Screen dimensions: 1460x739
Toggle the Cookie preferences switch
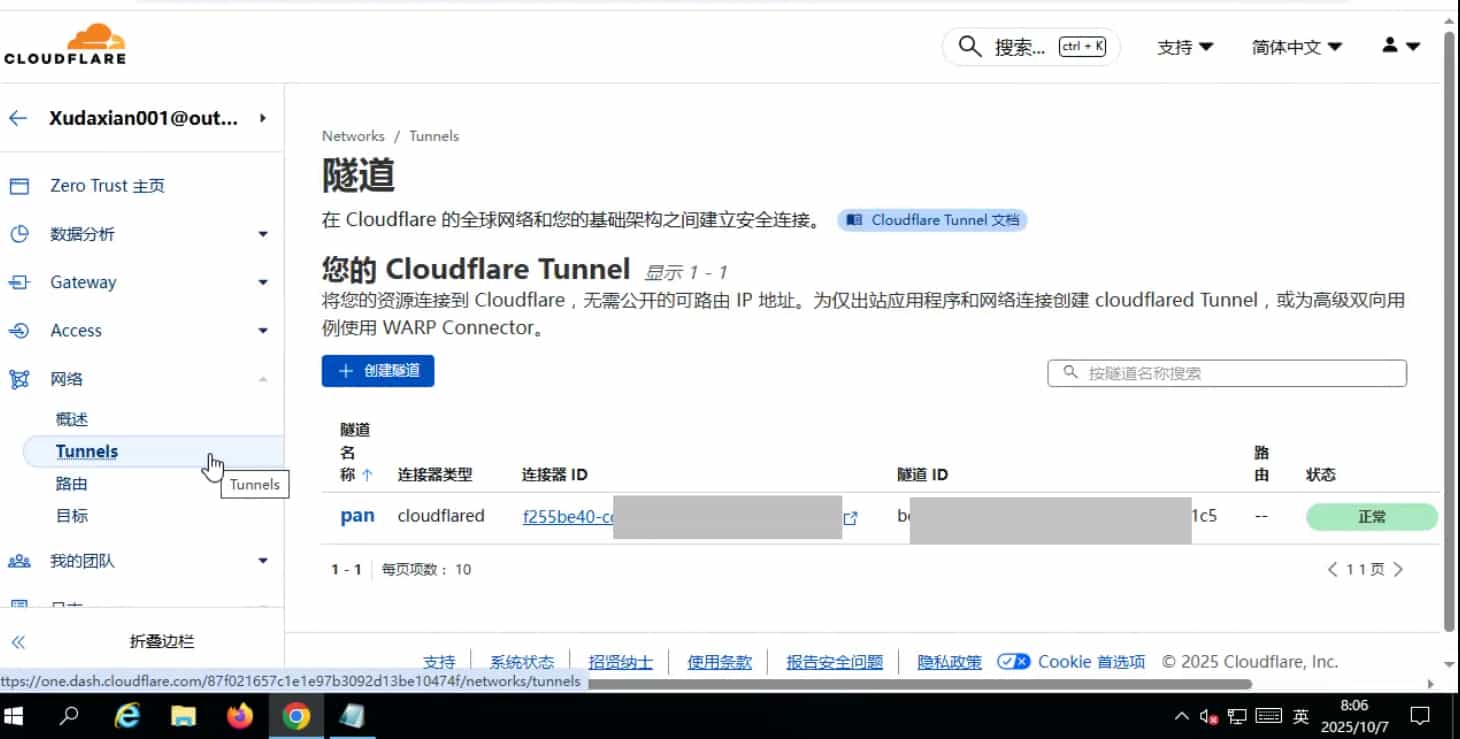point(1014,661)
